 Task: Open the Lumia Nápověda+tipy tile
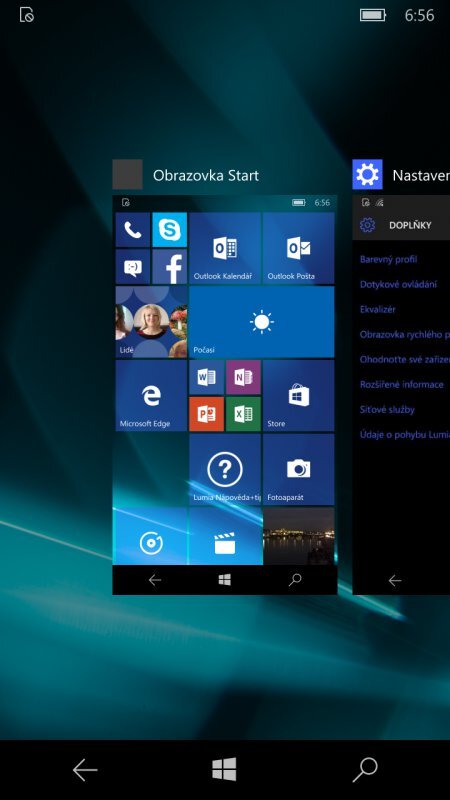pos(225,469)
